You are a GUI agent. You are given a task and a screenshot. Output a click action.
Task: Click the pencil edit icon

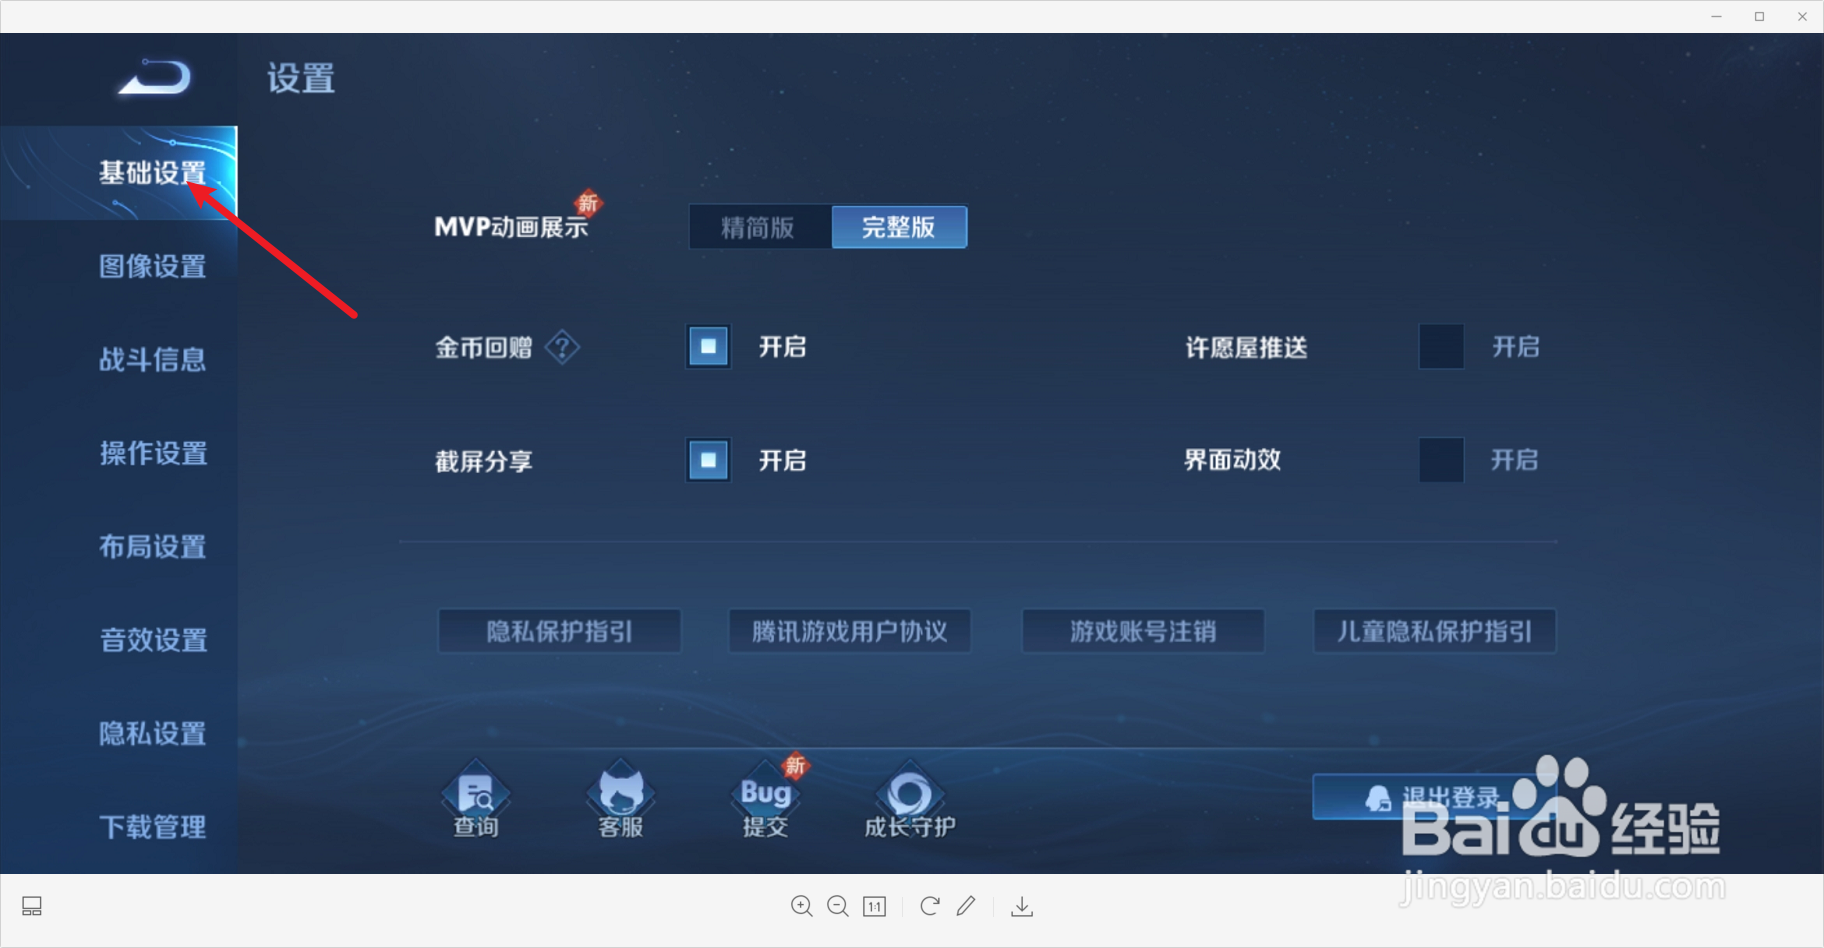pos(966,906)
